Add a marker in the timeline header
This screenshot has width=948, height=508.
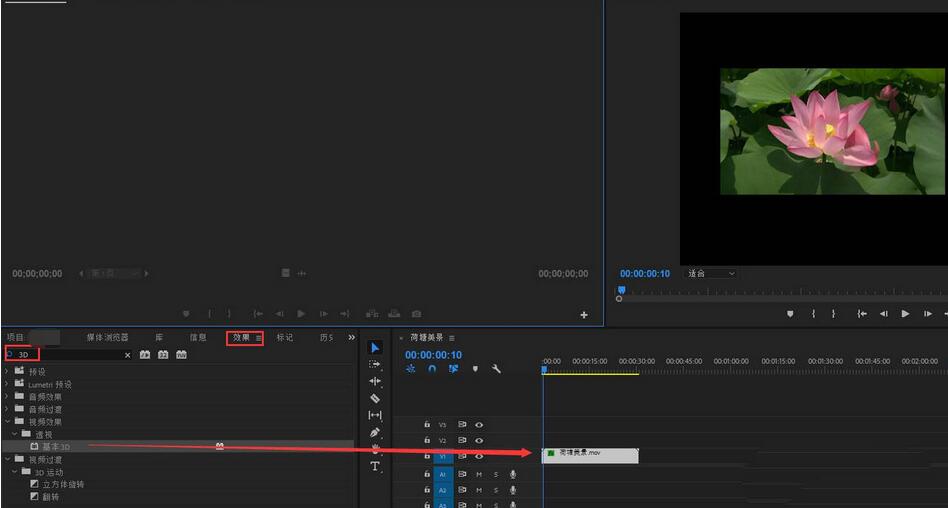tap(475, 368)
